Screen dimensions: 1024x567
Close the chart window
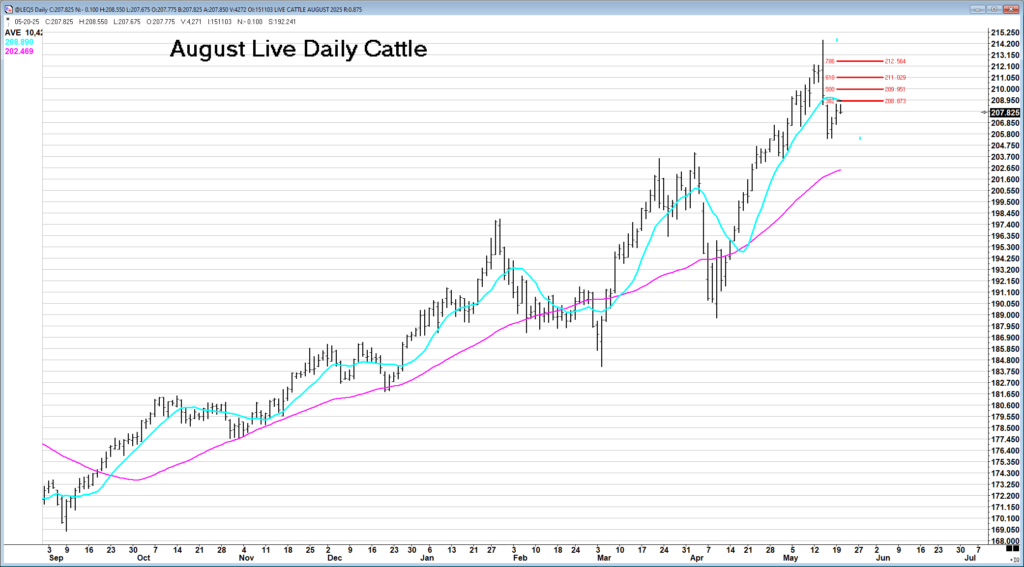click(x=1010, y=7)
